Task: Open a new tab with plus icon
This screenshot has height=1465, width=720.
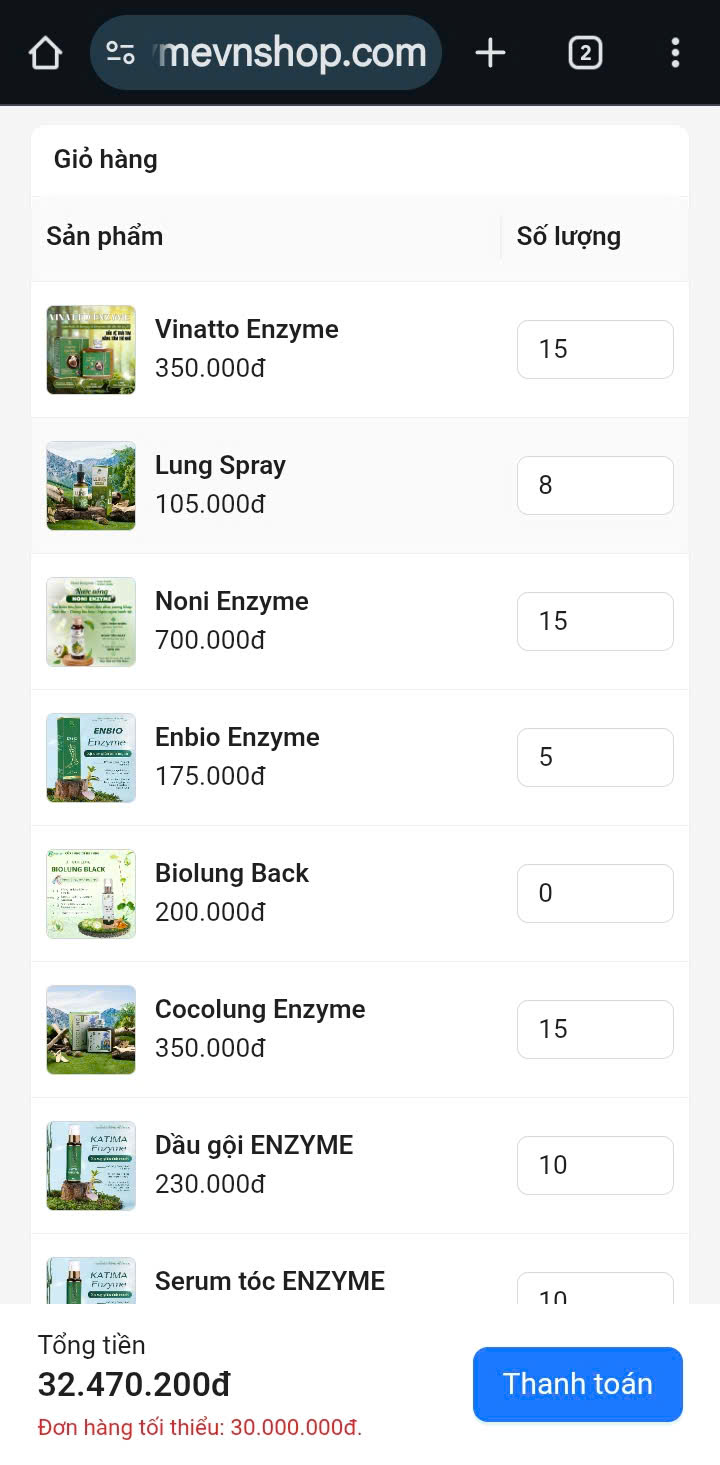Action: tap(490, 53)
